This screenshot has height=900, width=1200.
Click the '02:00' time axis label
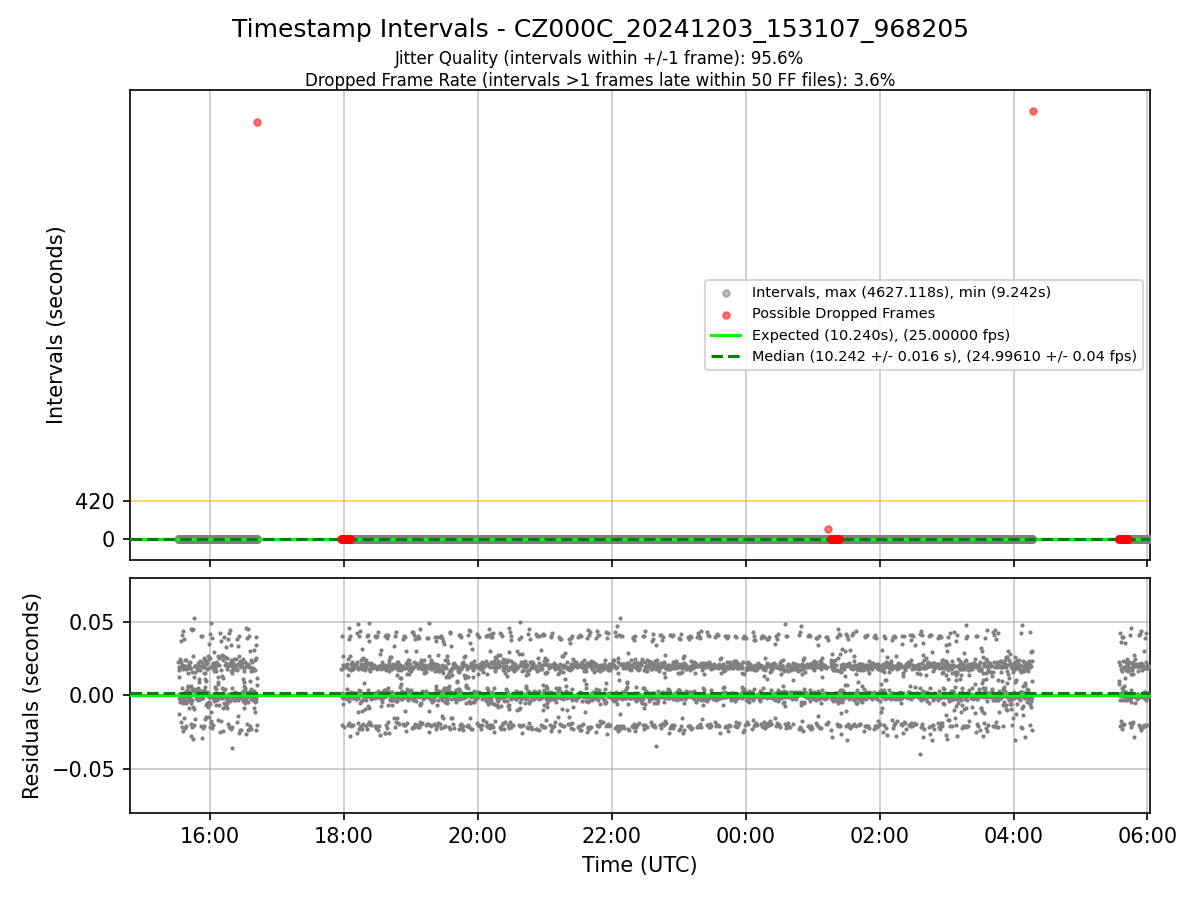click(x=880, y=836)
